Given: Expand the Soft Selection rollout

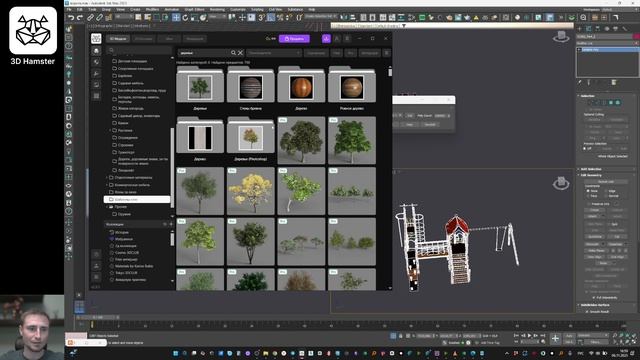Looking at the screenshot, I should (607, 169).
